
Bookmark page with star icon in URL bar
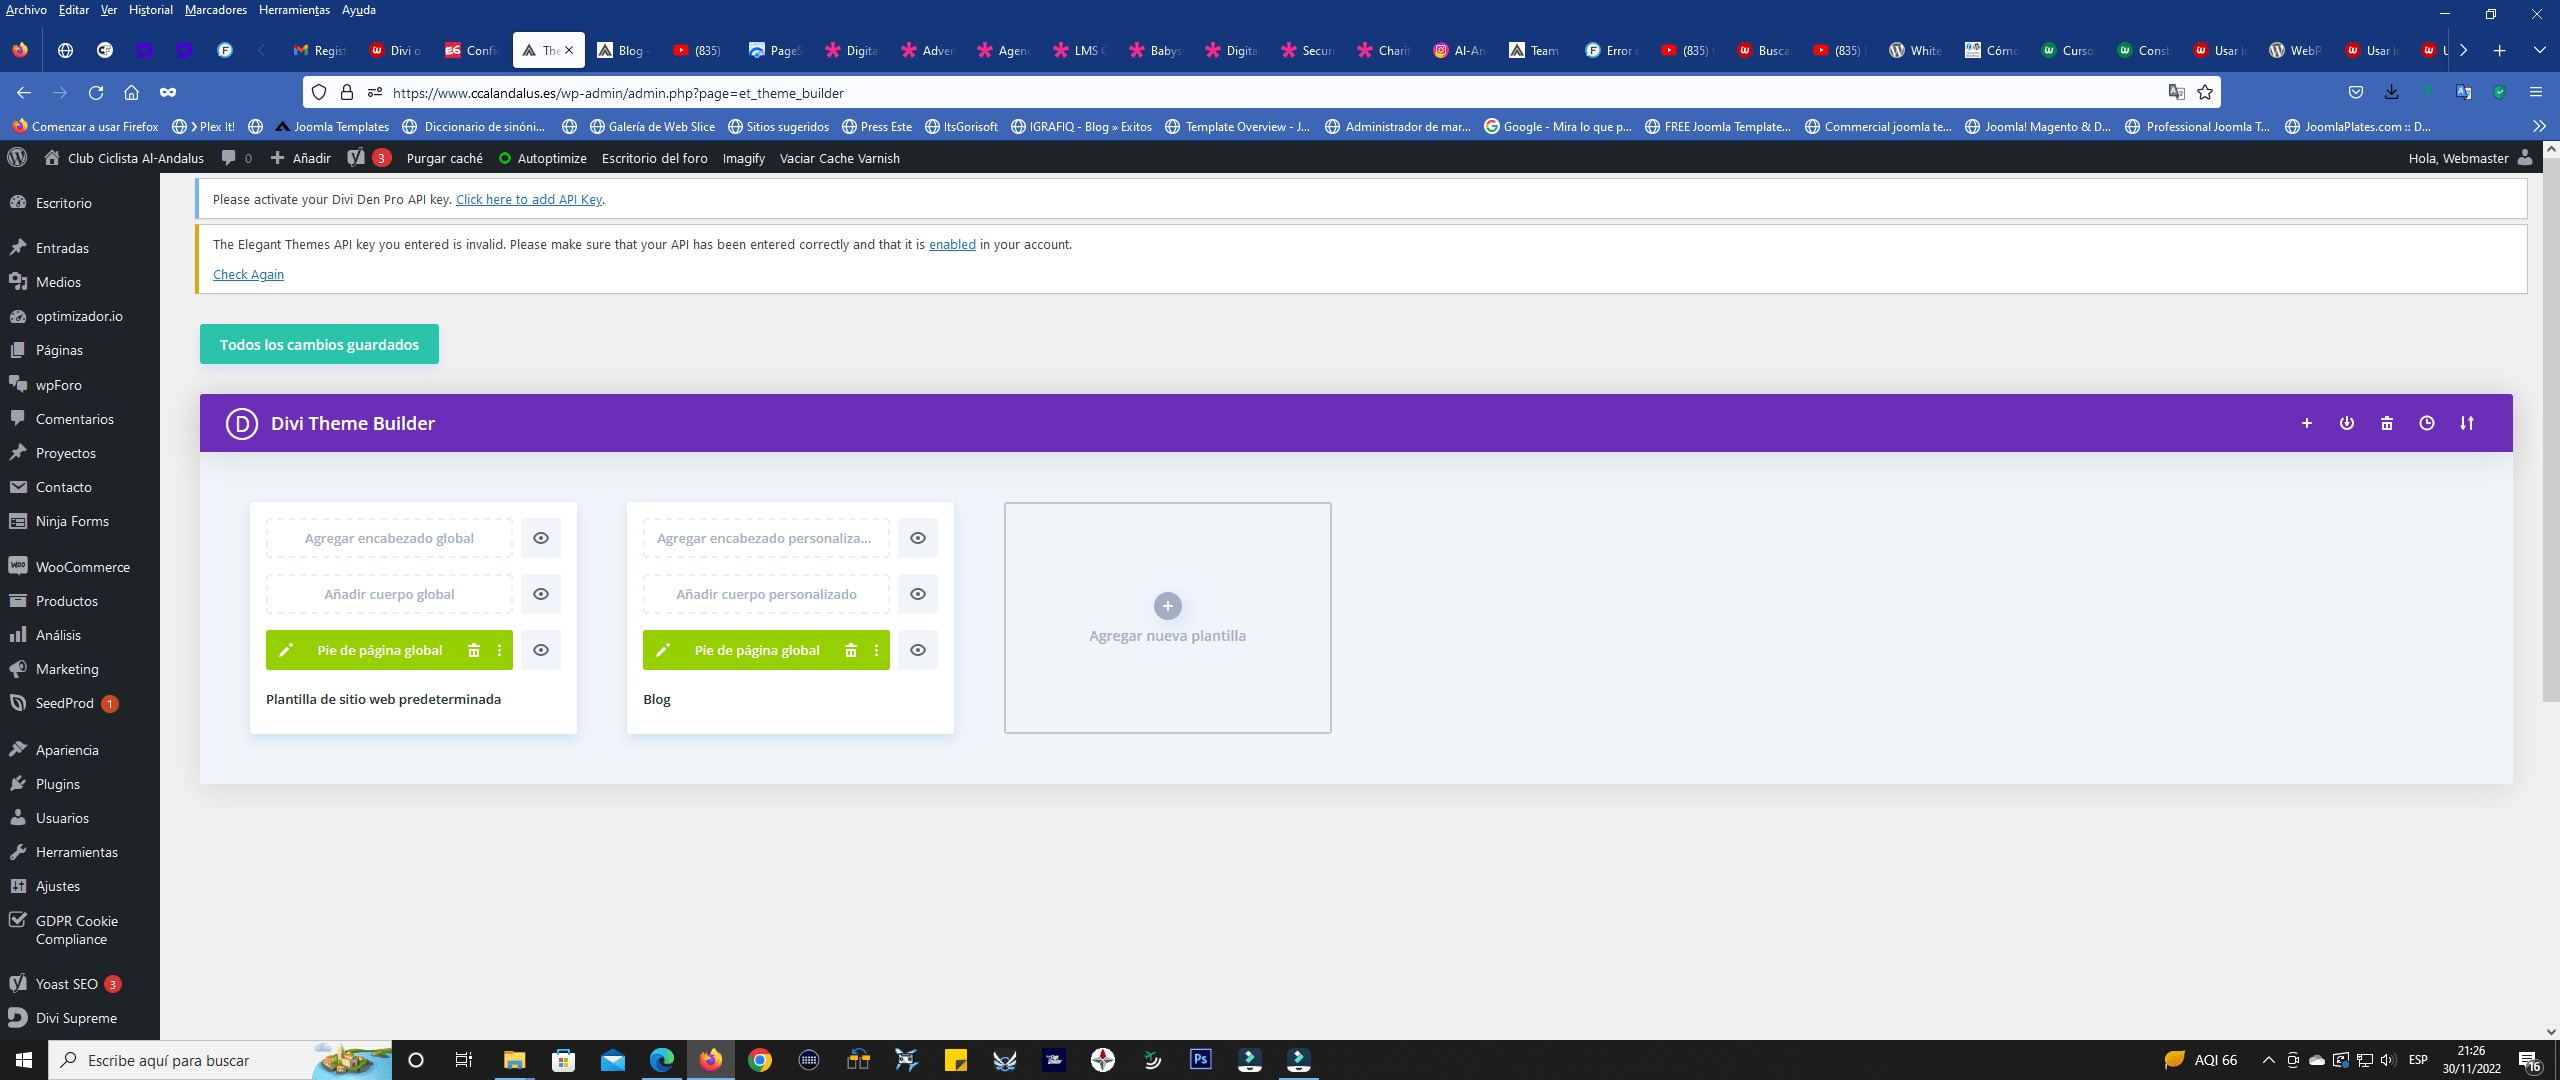pos(2205,92)
